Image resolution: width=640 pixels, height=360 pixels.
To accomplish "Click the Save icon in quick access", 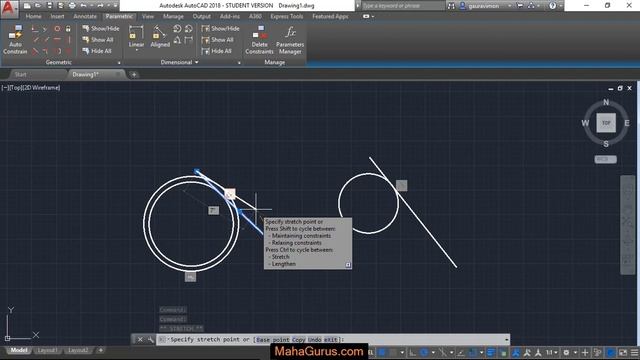I will coord(49,6).
